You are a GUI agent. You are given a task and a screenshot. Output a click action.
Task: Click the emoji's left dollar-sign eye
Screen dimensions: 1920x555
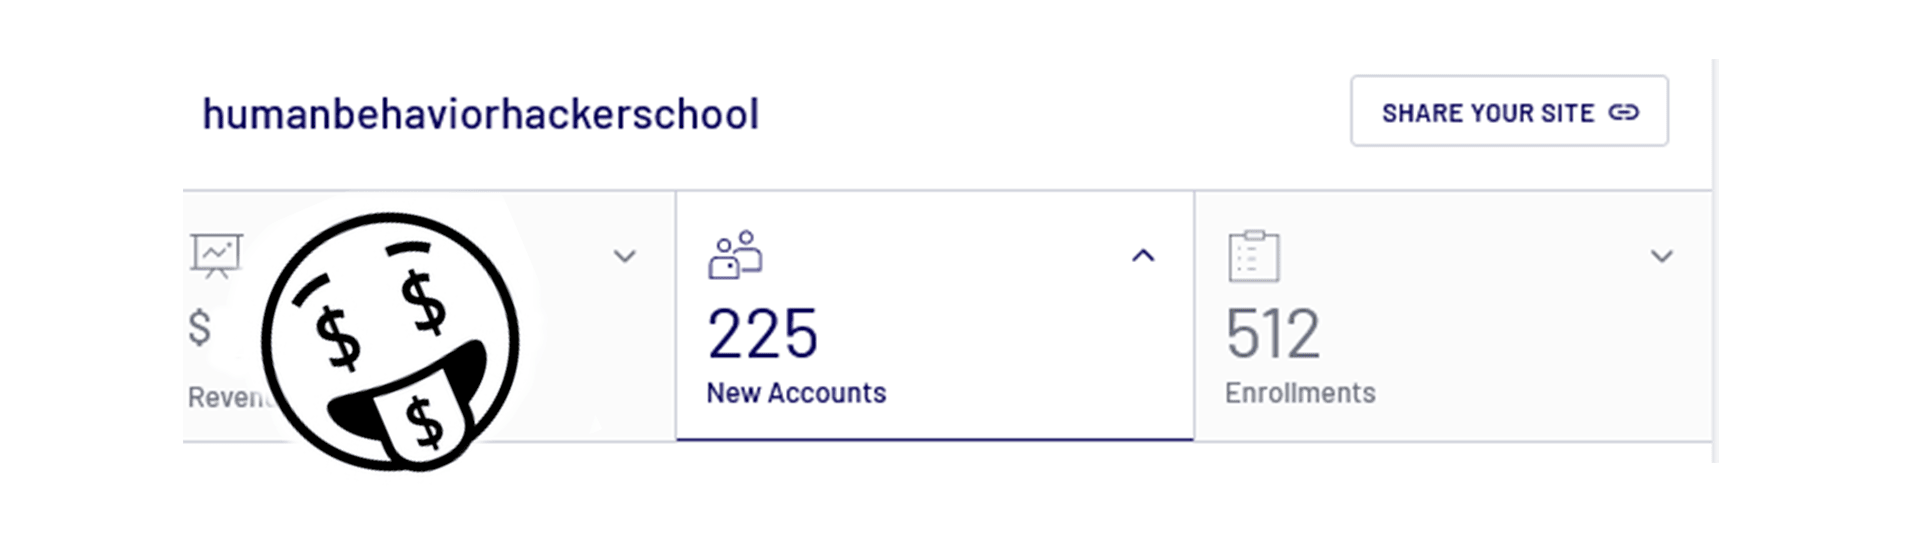pyautogui.click(x=338, y=338)
